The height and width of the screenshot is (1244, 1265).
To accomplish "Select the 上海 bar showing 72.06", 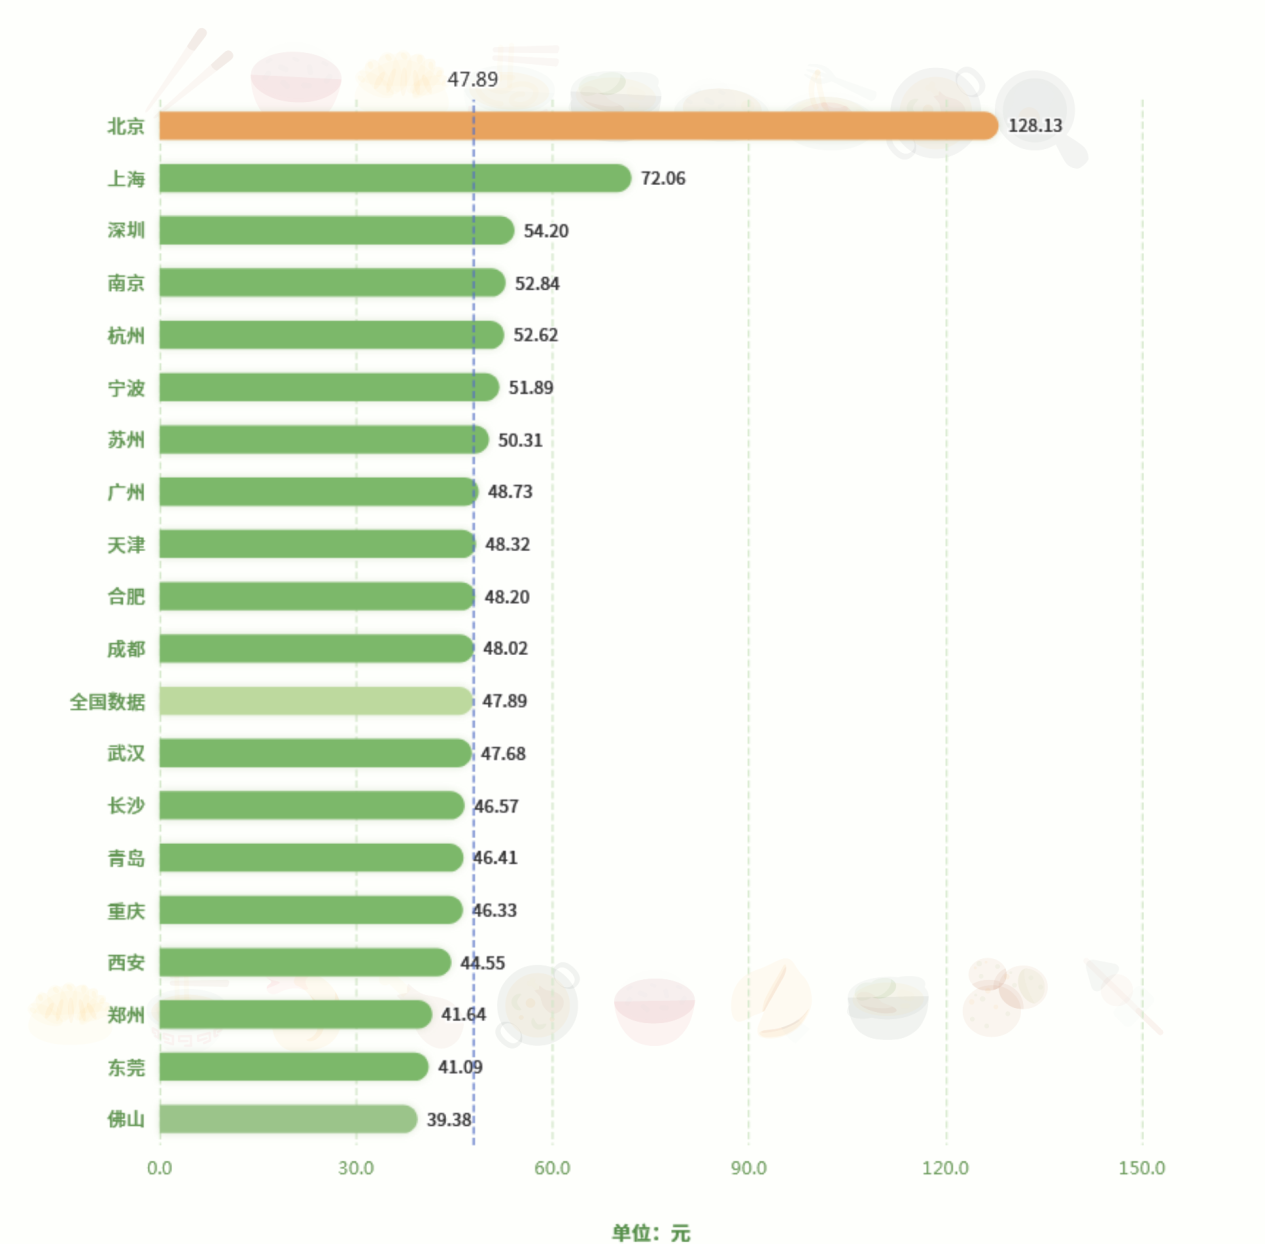I will (395, 178).
